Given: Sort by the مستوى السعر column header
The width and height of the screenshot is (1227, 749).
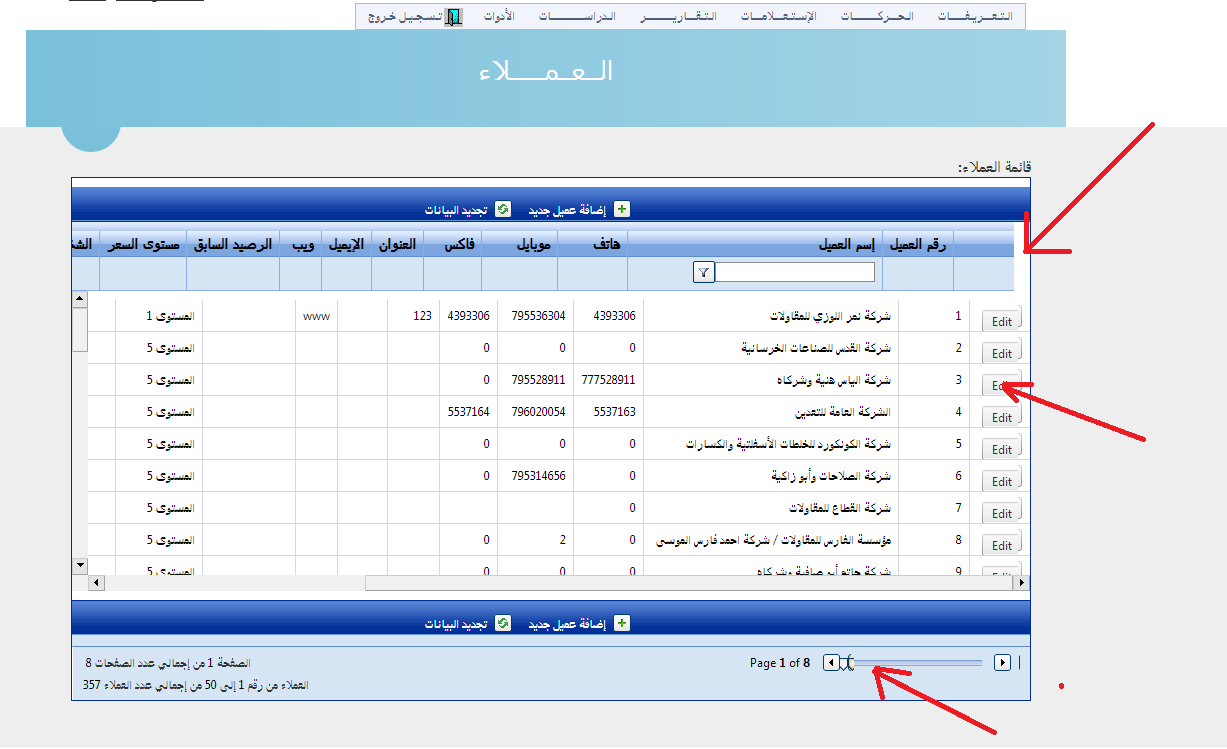Looking at the screenshot, I should pyautogui.click(x=142, y=243).
